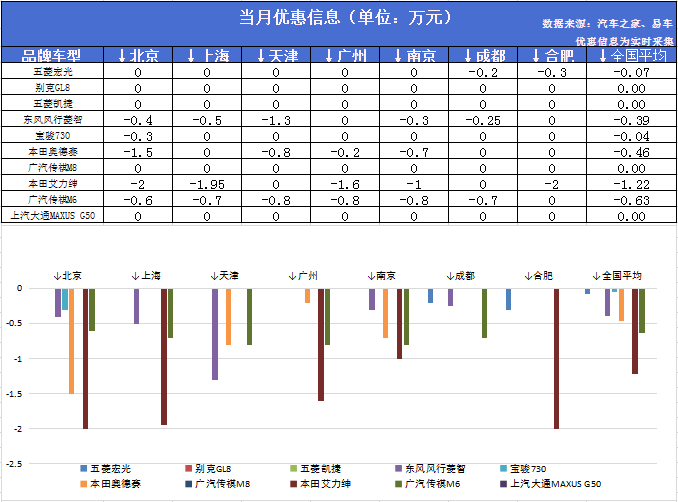Viewport: 678px width, 502px height.
Task: Select the orange bar in 北京 chart group
Action: point(72,341)
